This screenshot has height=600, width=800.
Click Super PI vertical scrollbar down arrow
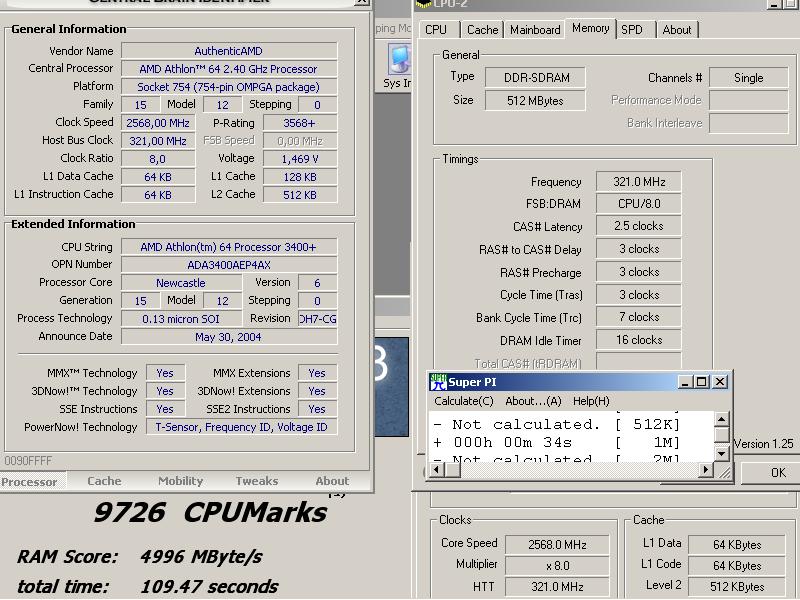coord(721,454)
